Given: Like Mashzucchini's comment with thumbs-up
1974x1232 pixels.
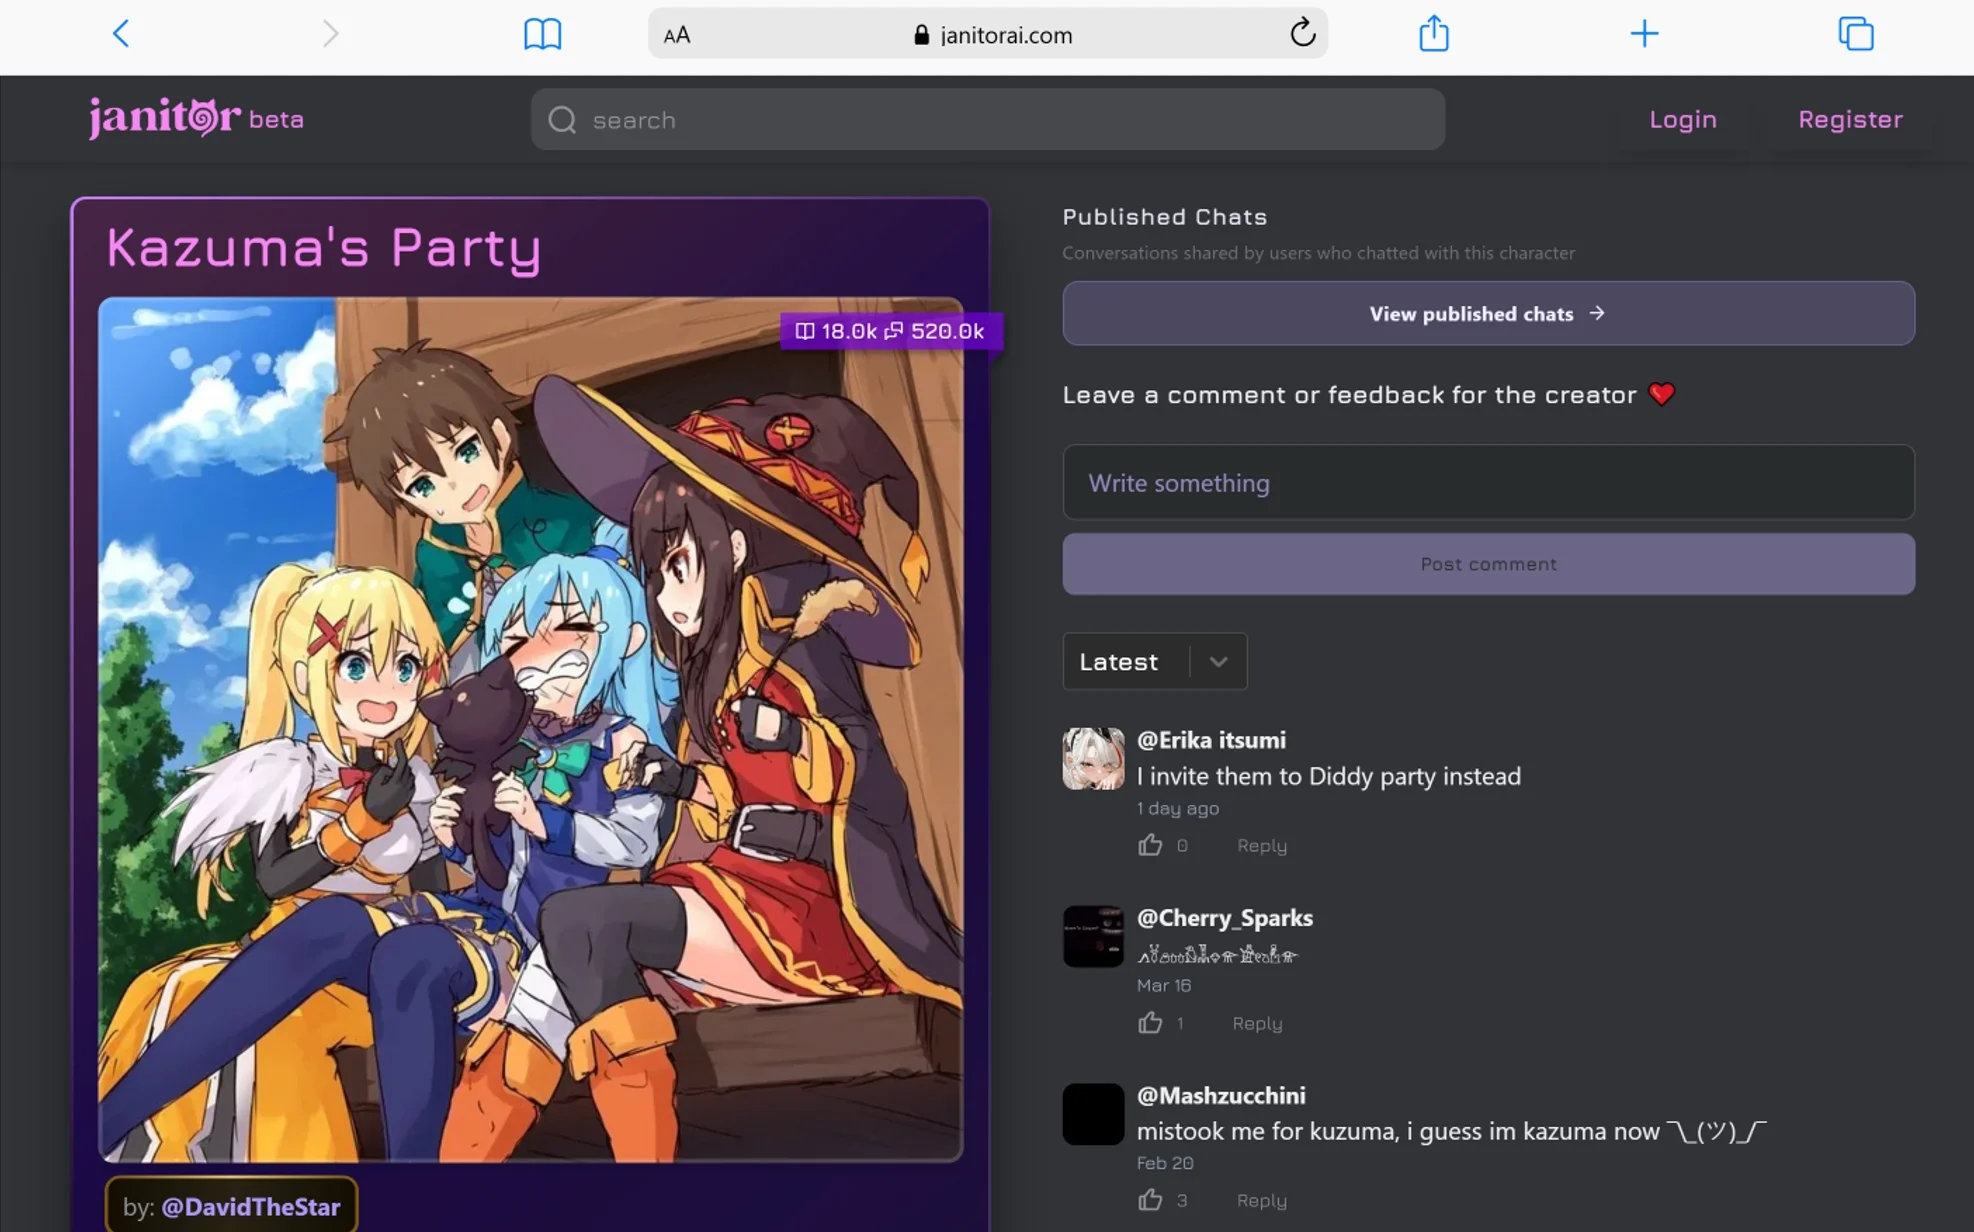Looking at the screenshot, I should pos(1150,1200).
